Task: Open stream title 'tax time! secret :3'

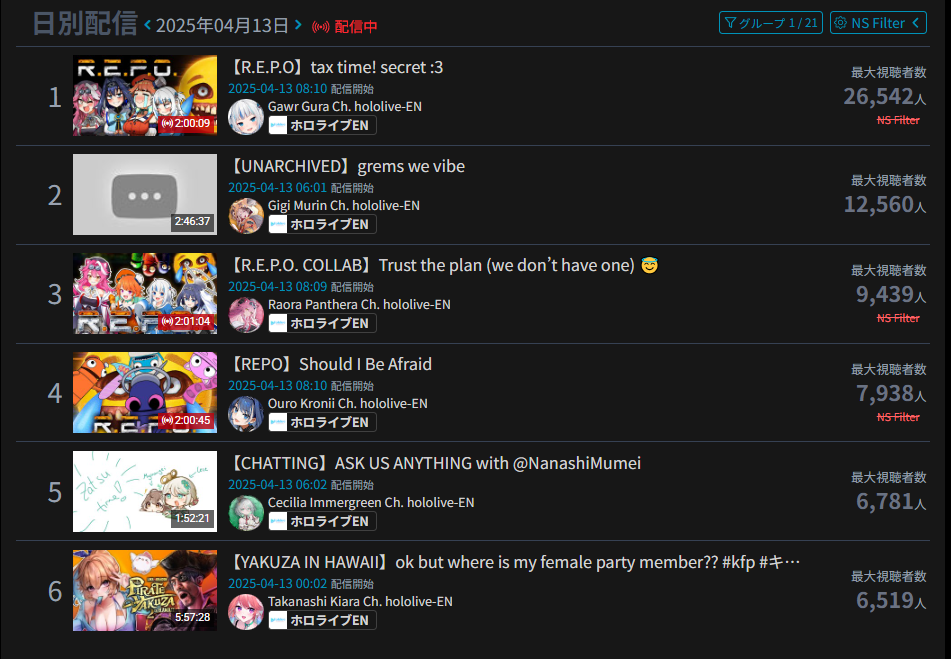Action: point(336,67)
